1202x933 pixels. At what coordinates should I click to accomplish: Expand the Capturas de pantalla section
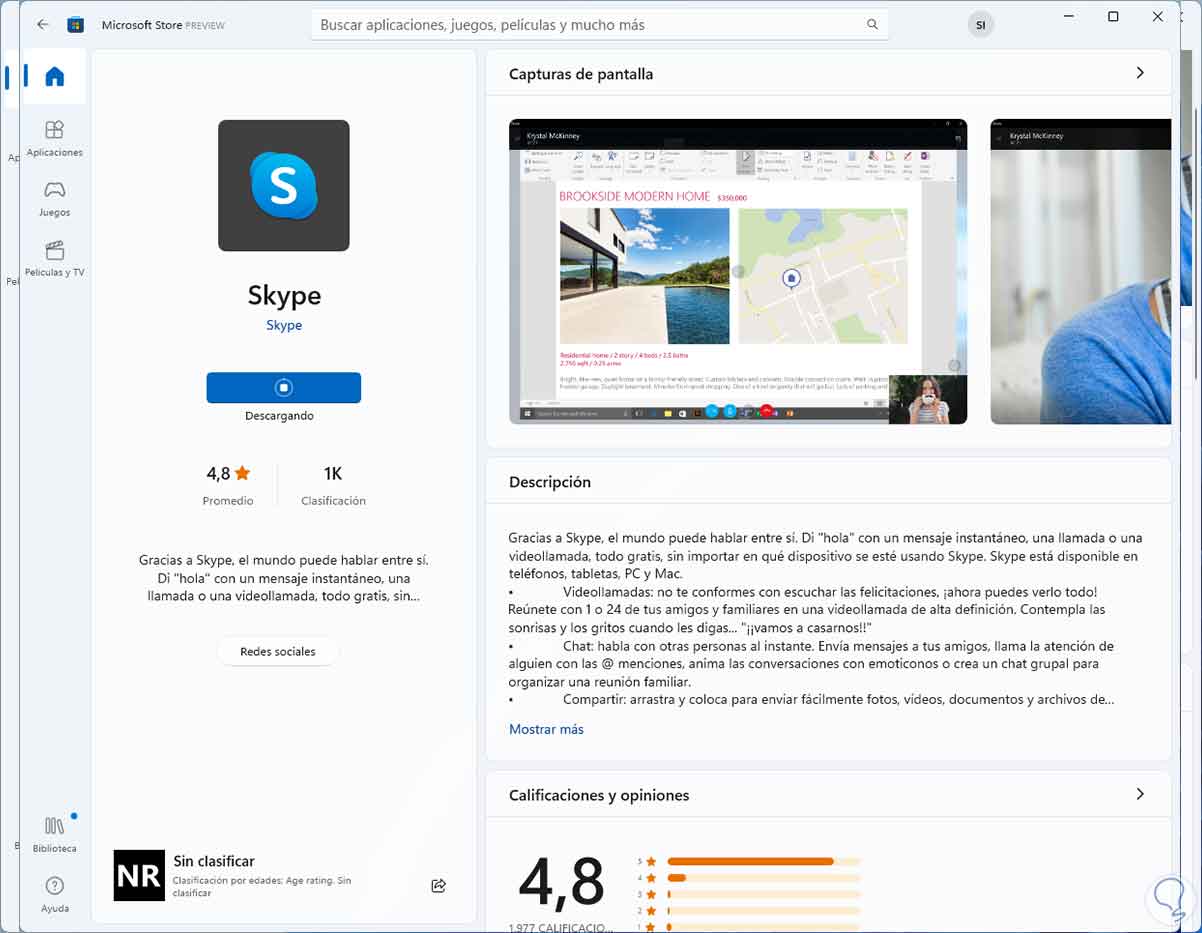click(x=1140, y=73)
